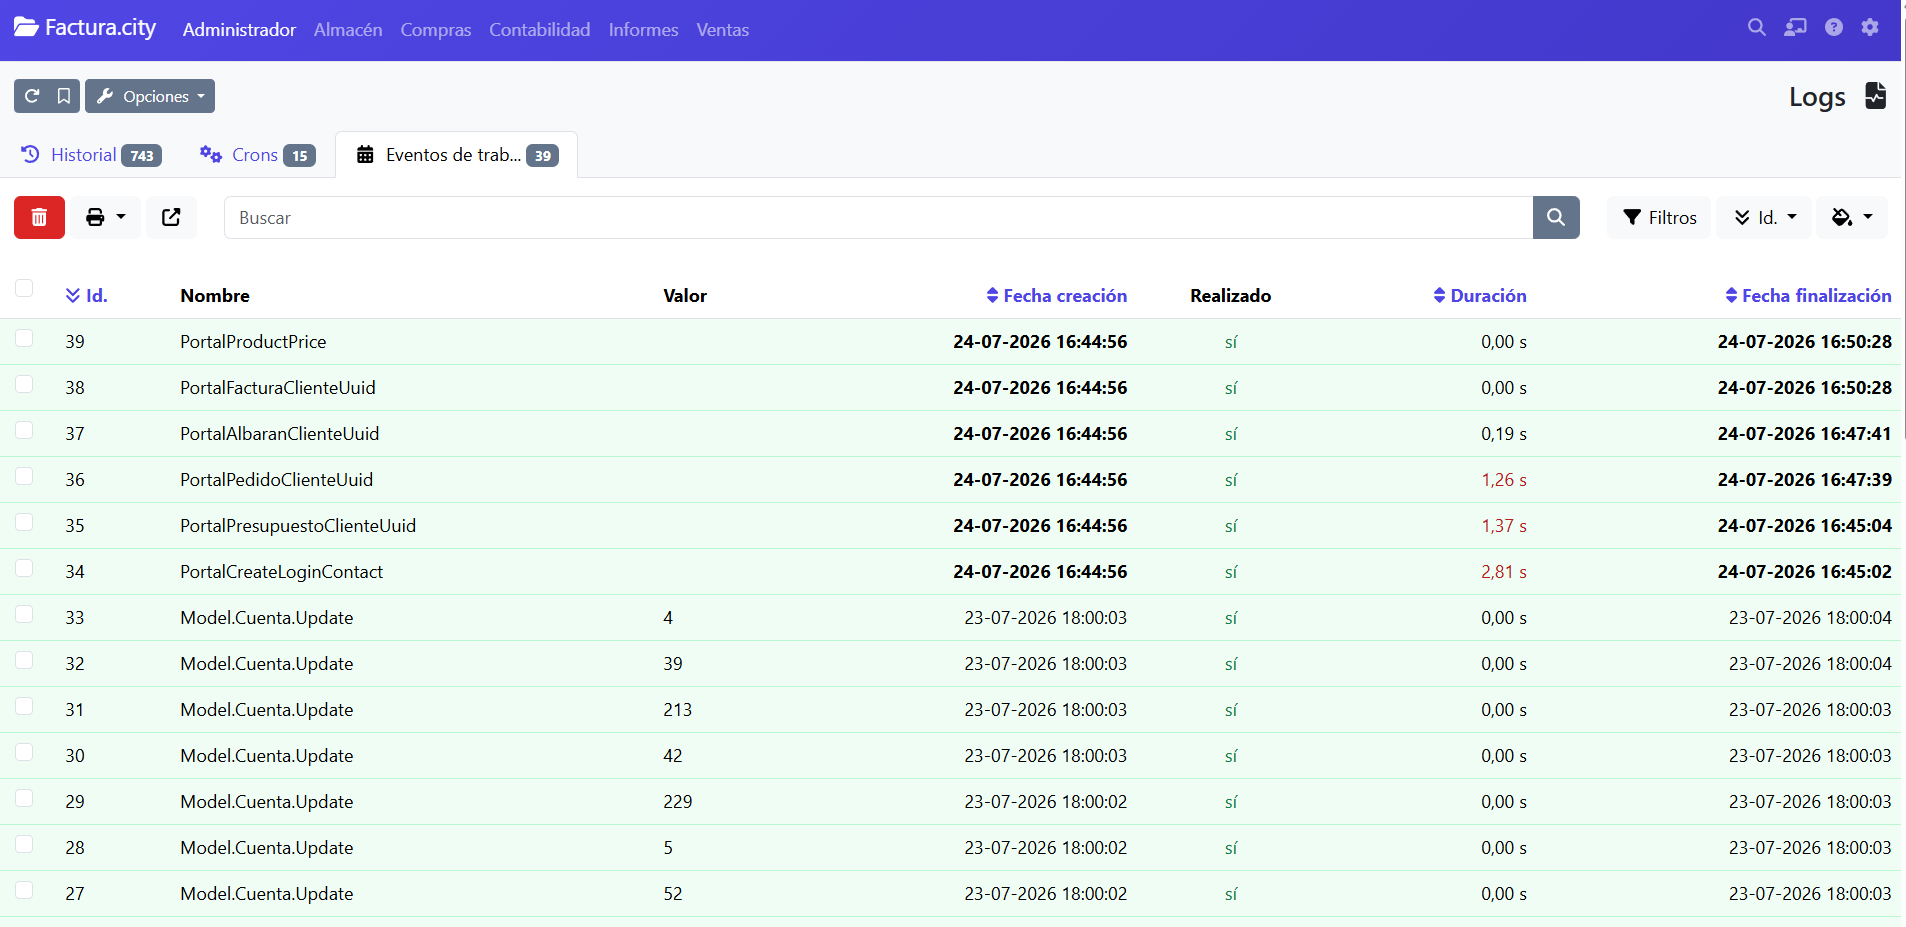Check the row 36 PortalPedidoClienteUuid checkbox
This screenshot has width=1906, height=927.
pos(24,476)
